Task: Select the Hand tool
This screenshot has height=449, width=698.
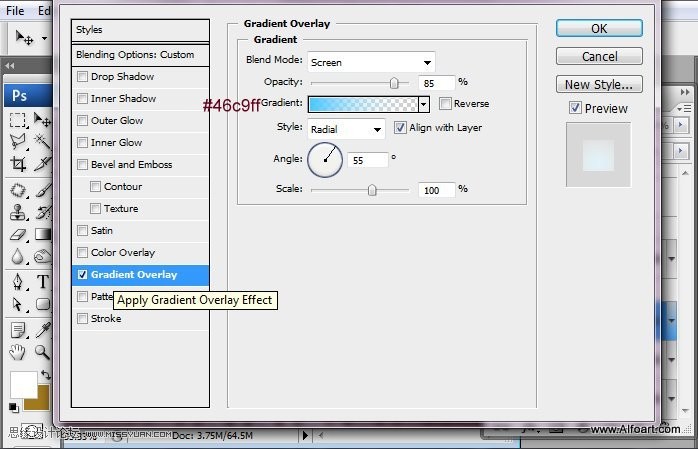Action: (18, 352)
